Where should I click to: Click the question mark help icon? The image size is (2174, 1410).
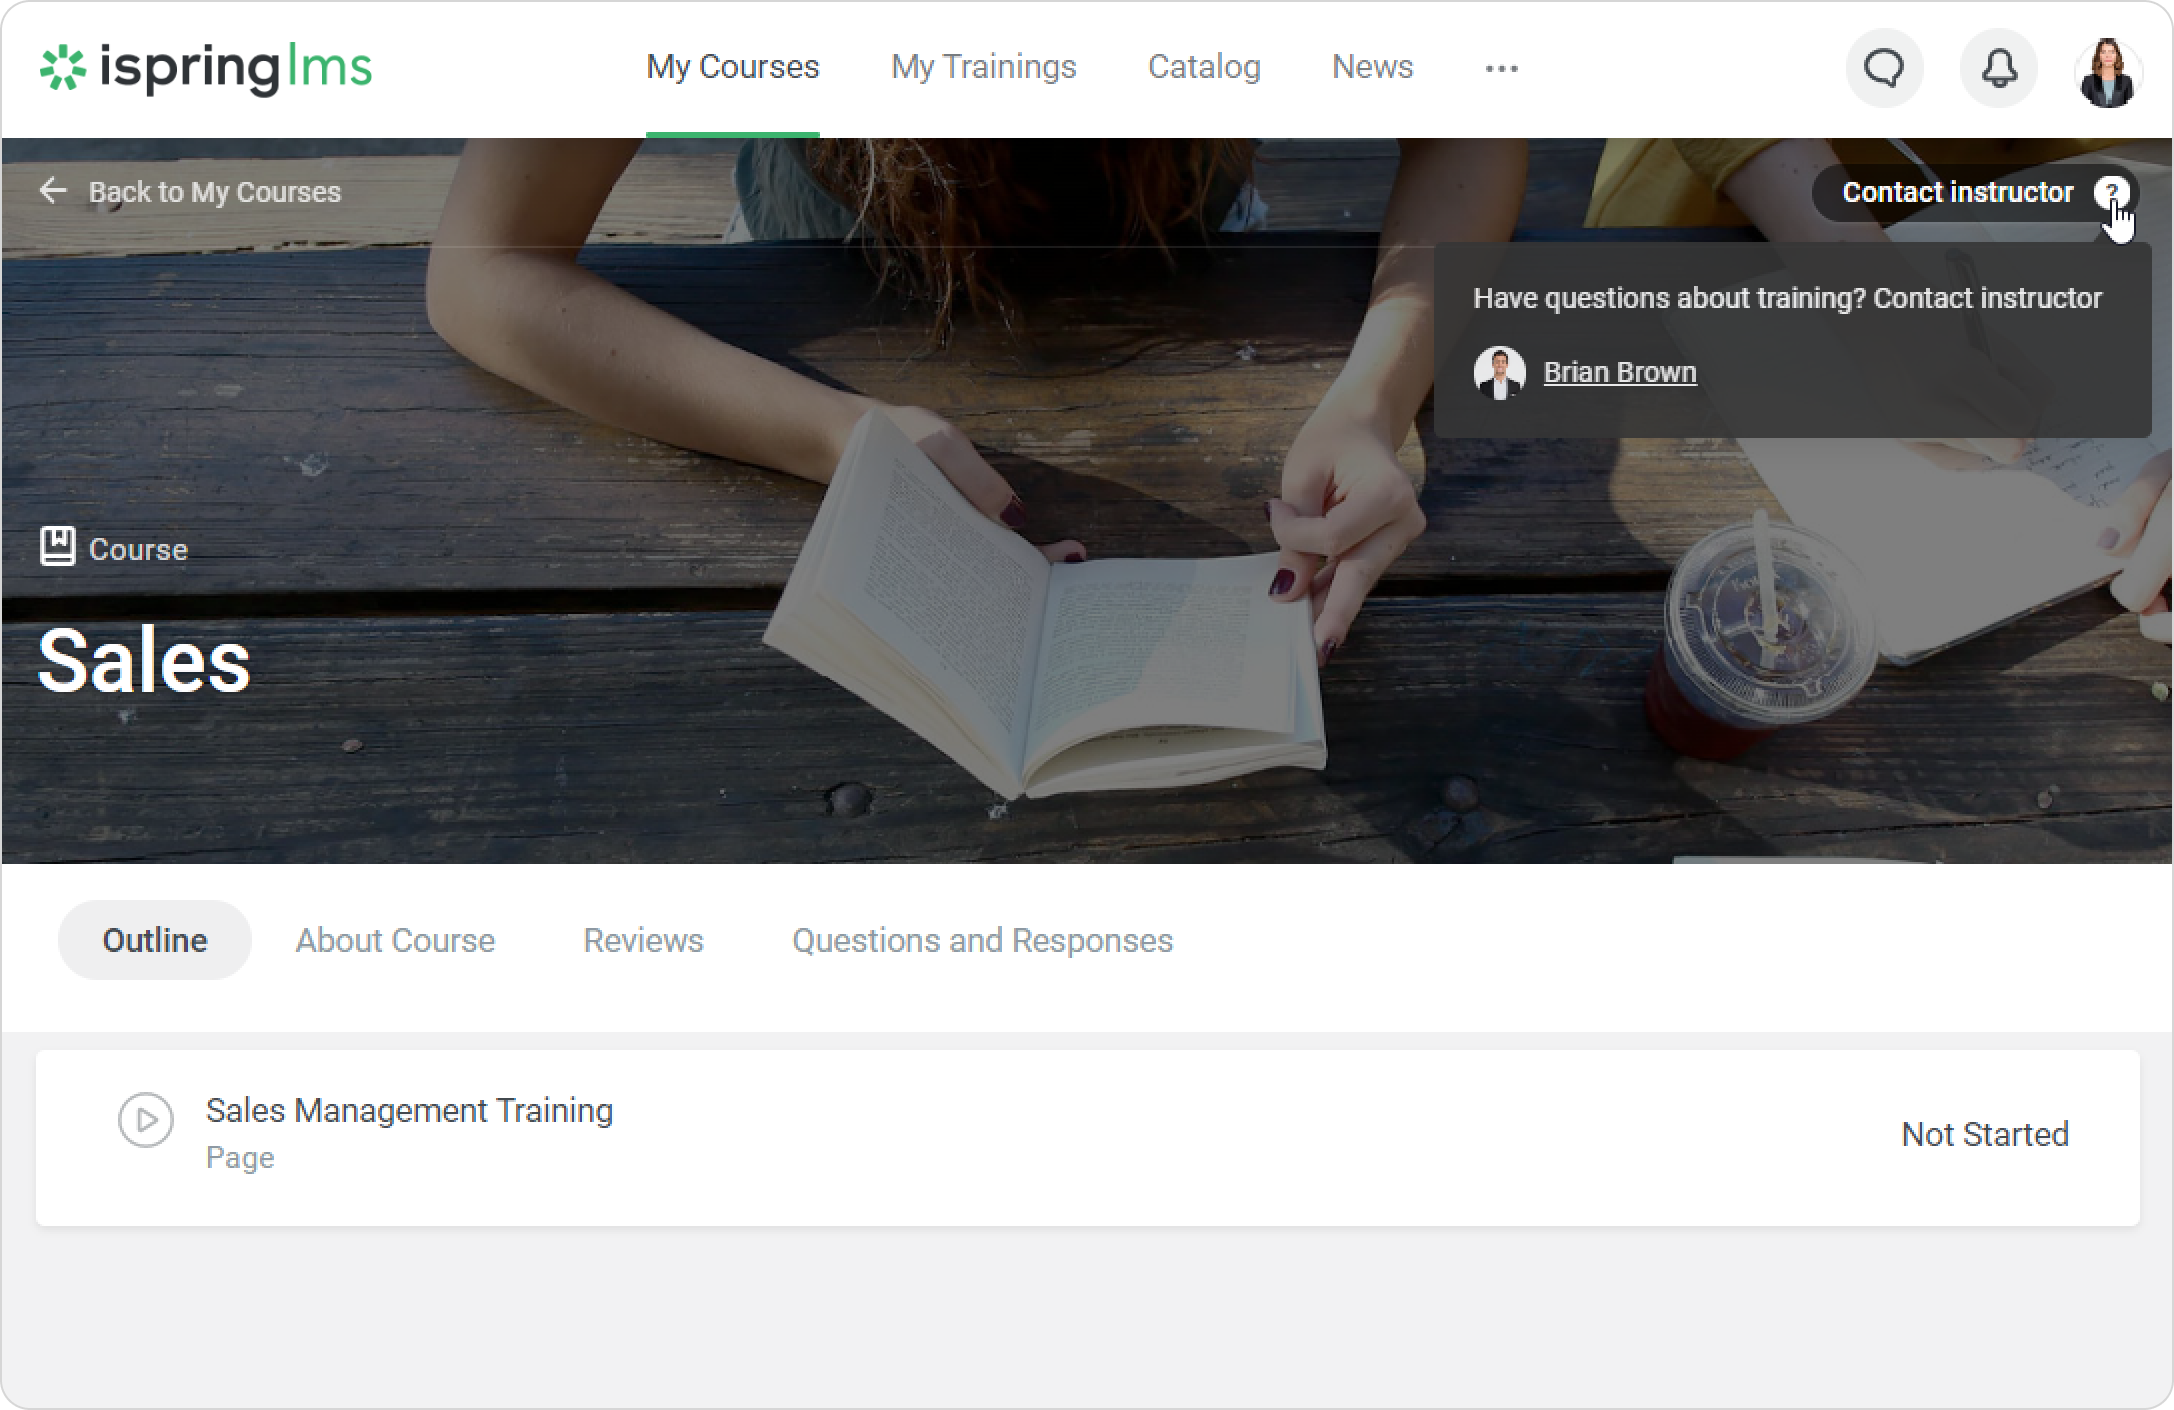tap(2111, 191)
